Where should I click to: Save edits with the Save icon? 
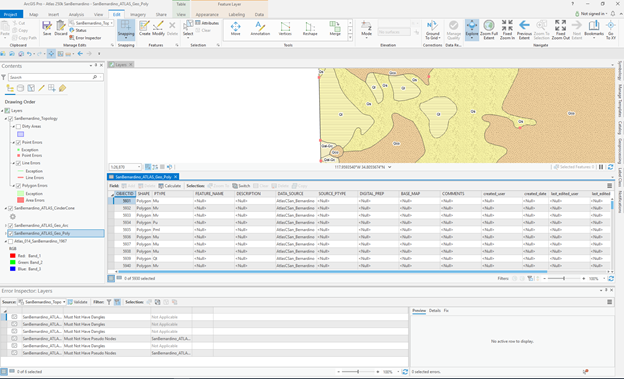47,28
